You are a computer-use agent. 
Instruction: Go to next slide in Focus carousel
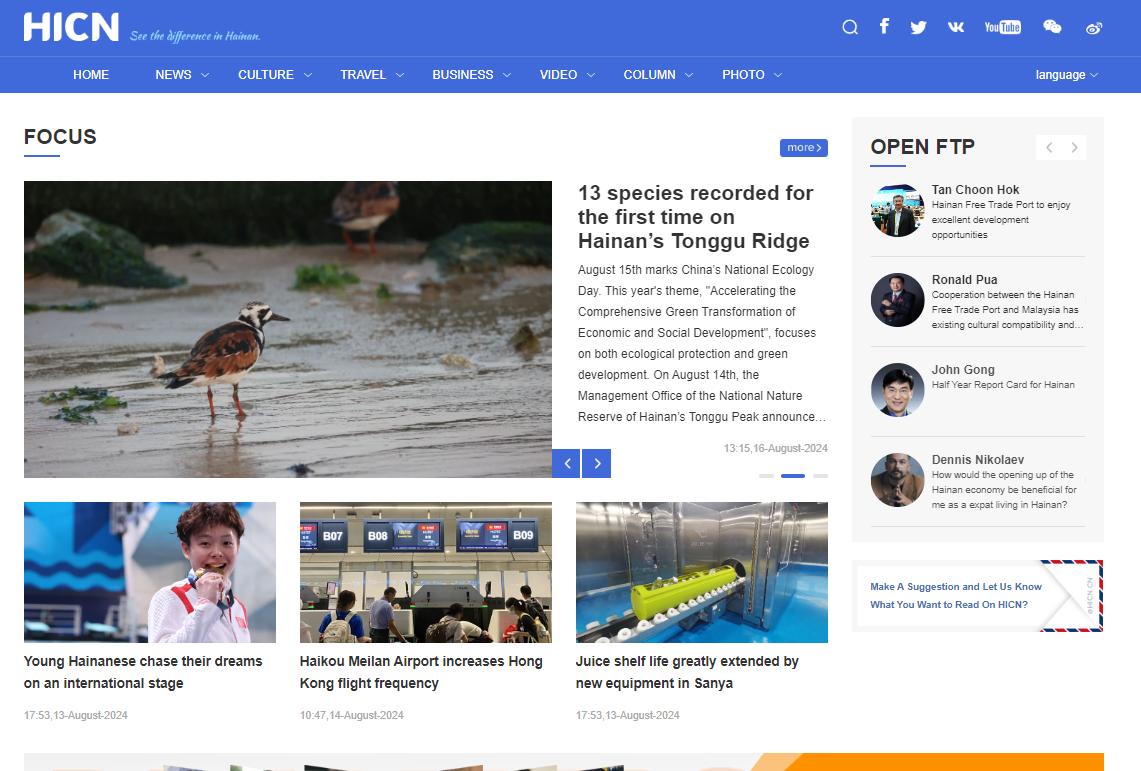[597, 463]
